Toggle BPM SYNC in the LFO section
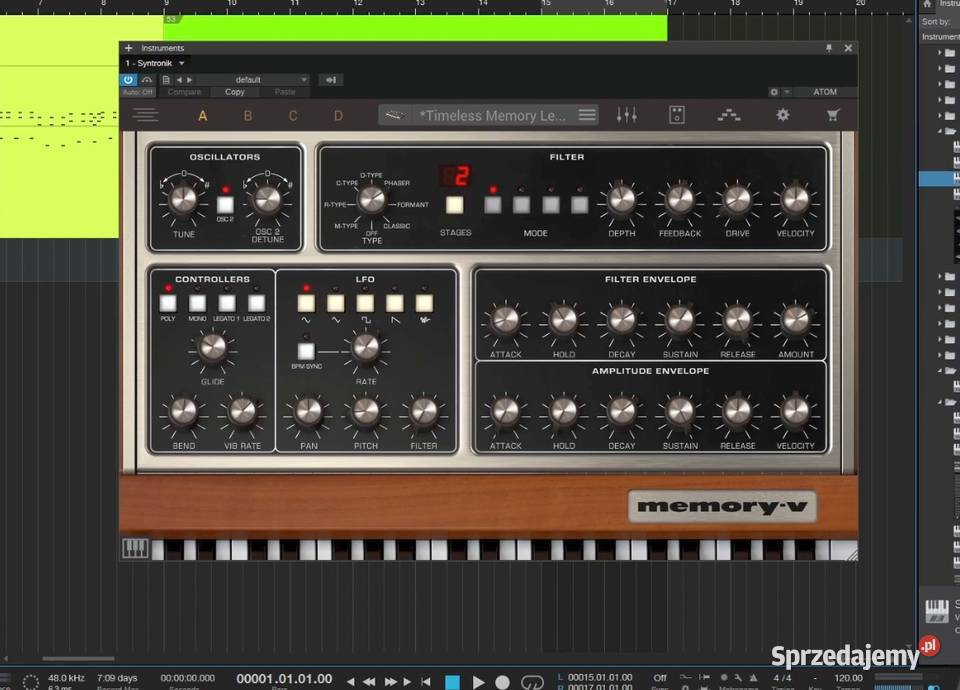960x690 pixels. point(305,352)
